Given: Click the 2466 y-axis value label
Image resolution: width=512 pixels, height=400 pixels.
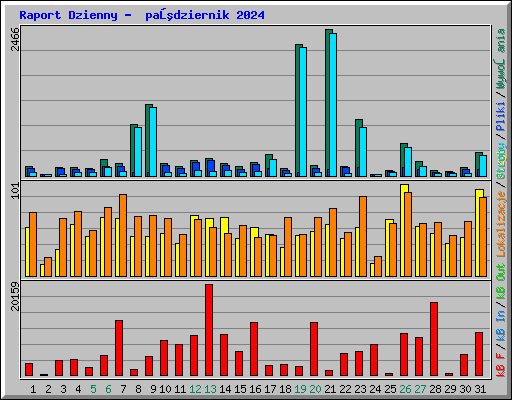Looking at the screenshot, I should click(15, 39).
